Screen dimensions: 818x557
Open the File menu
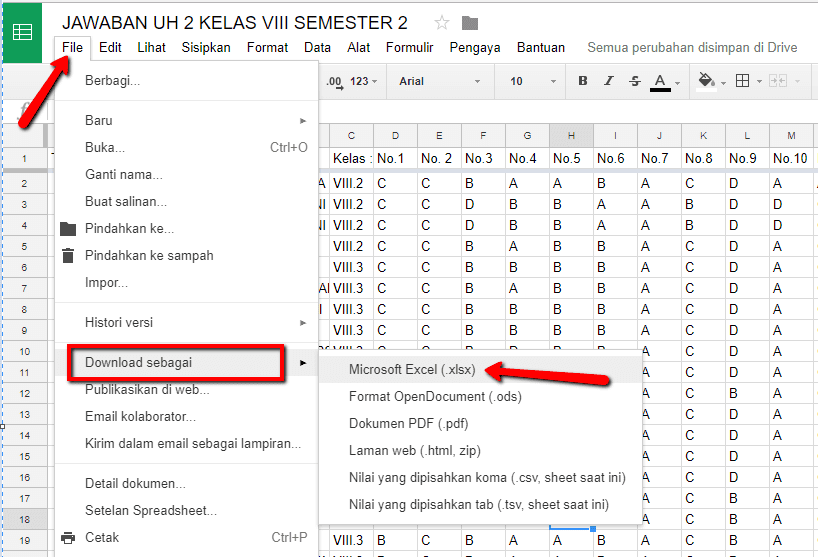72,47
